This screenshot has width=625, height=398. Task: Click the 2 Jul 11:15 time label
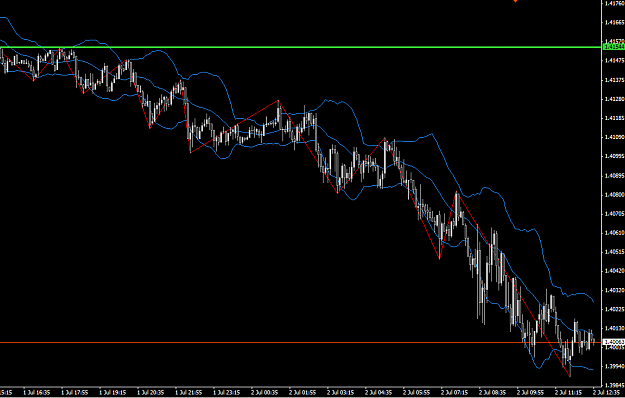569,393
